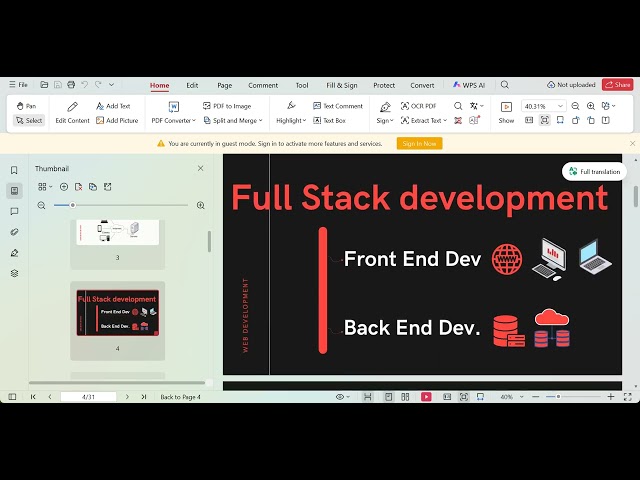Click the Full translation button
Screen dimensions: 640x480
595,171
